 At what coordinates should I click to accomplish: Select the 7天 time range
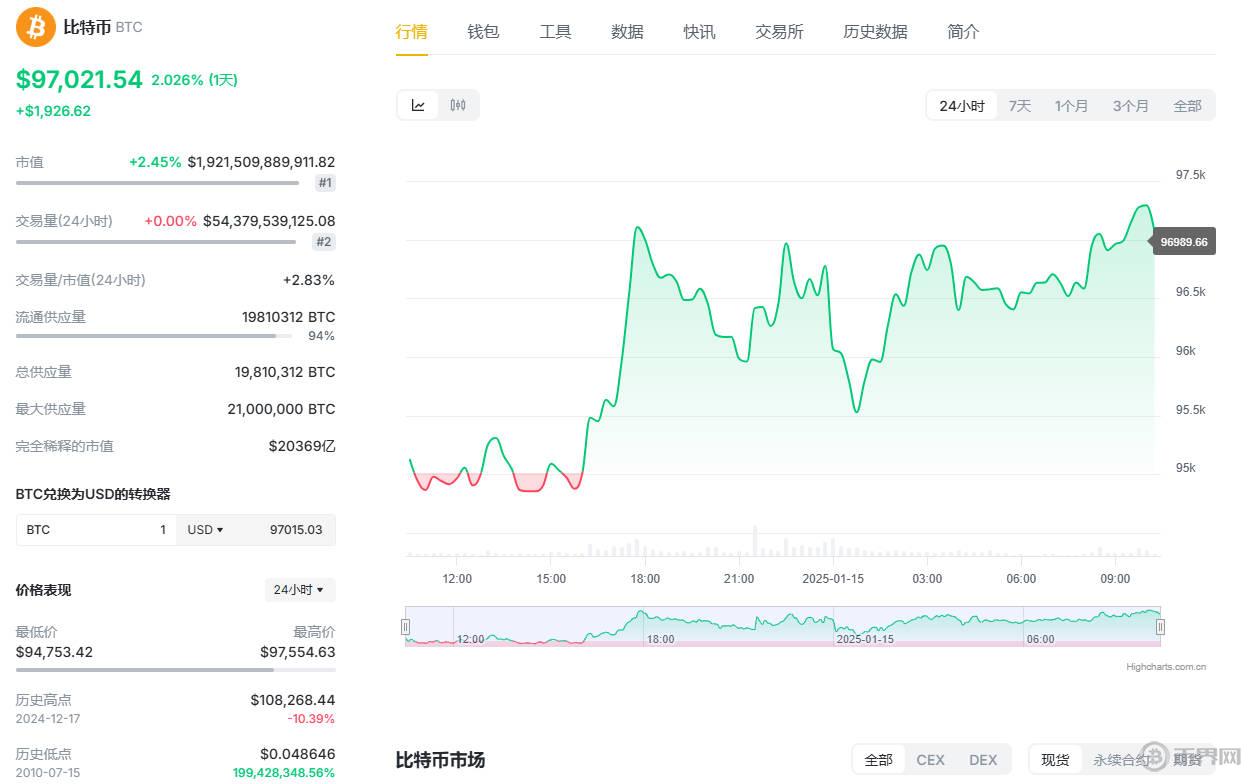[1019, 104]
